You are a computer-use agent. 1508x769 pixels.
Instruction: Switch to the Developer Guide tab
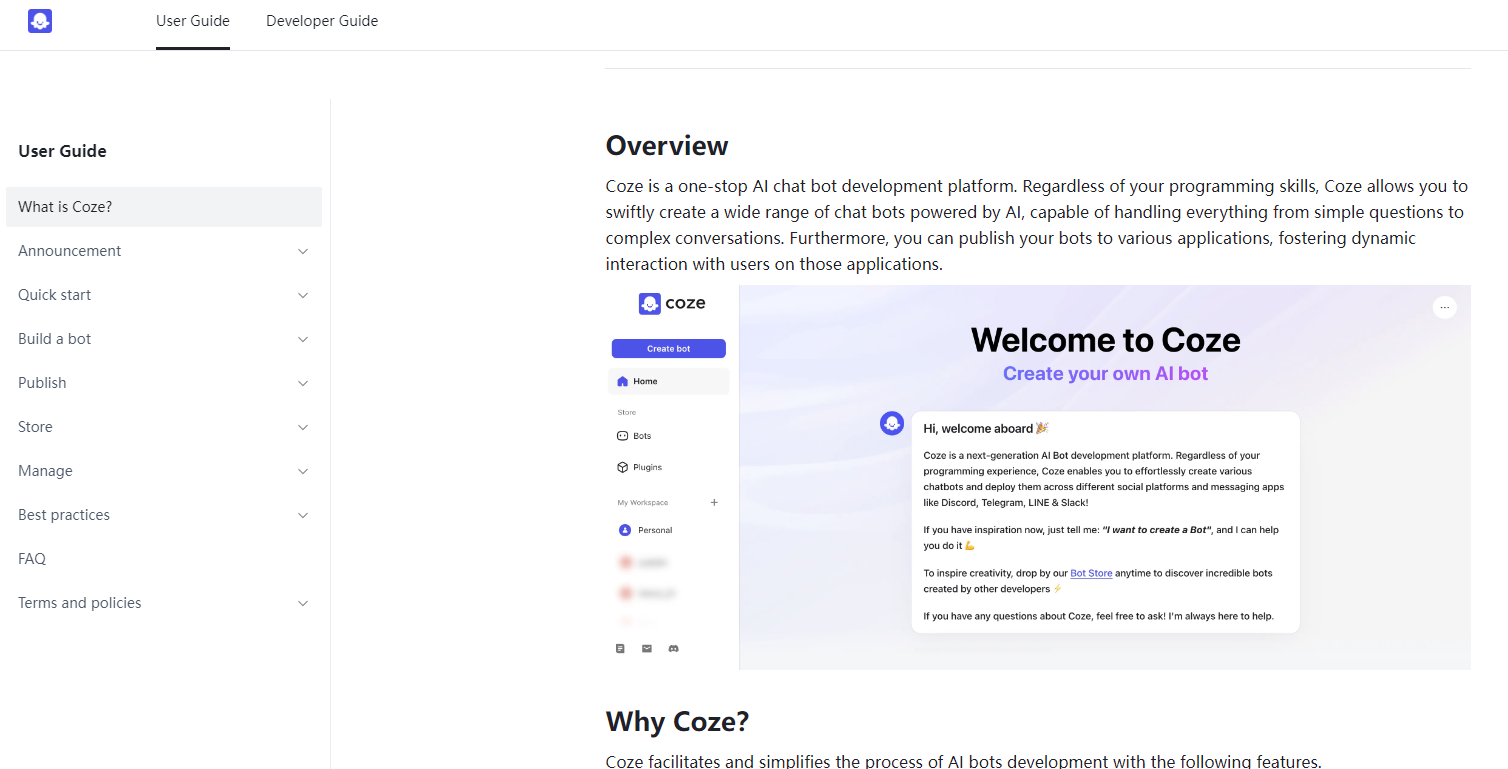322,21
